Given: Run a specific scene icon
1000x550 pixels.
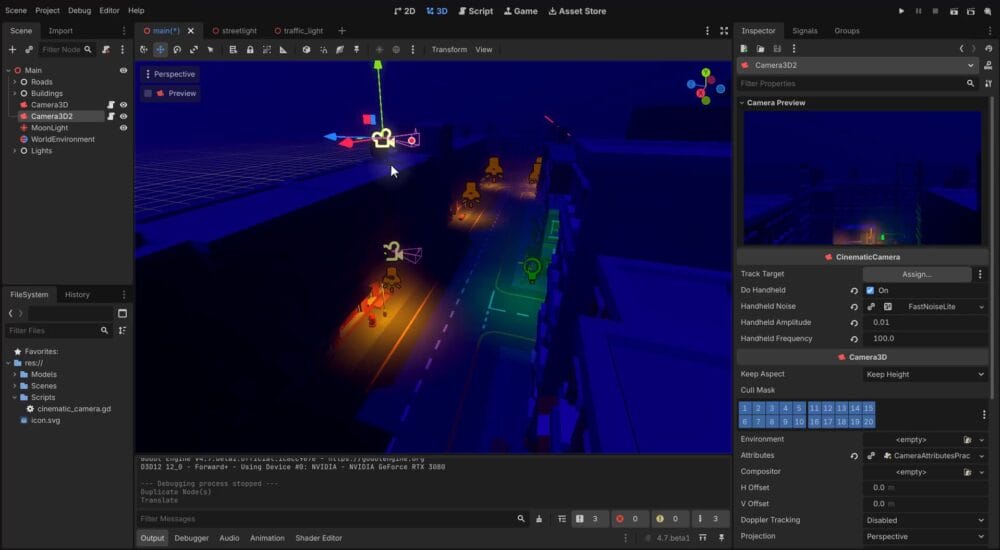Looking at the screenshot, I should pyautogui.click(x=971, y=11).
